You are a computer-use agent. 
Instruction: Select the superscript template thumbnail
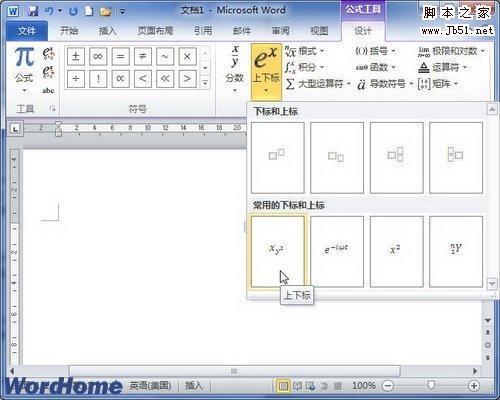pos(277,158)
